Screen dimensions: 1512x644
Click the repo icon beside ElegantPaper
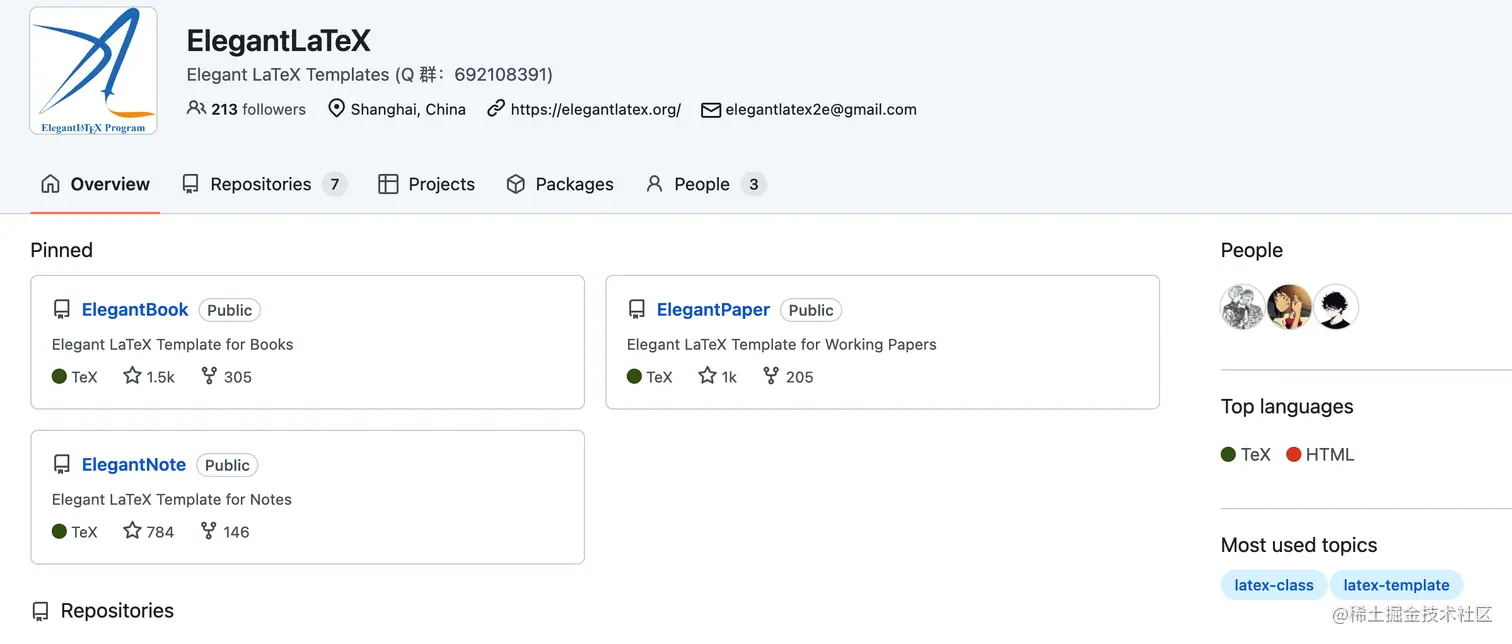[637, 310]
